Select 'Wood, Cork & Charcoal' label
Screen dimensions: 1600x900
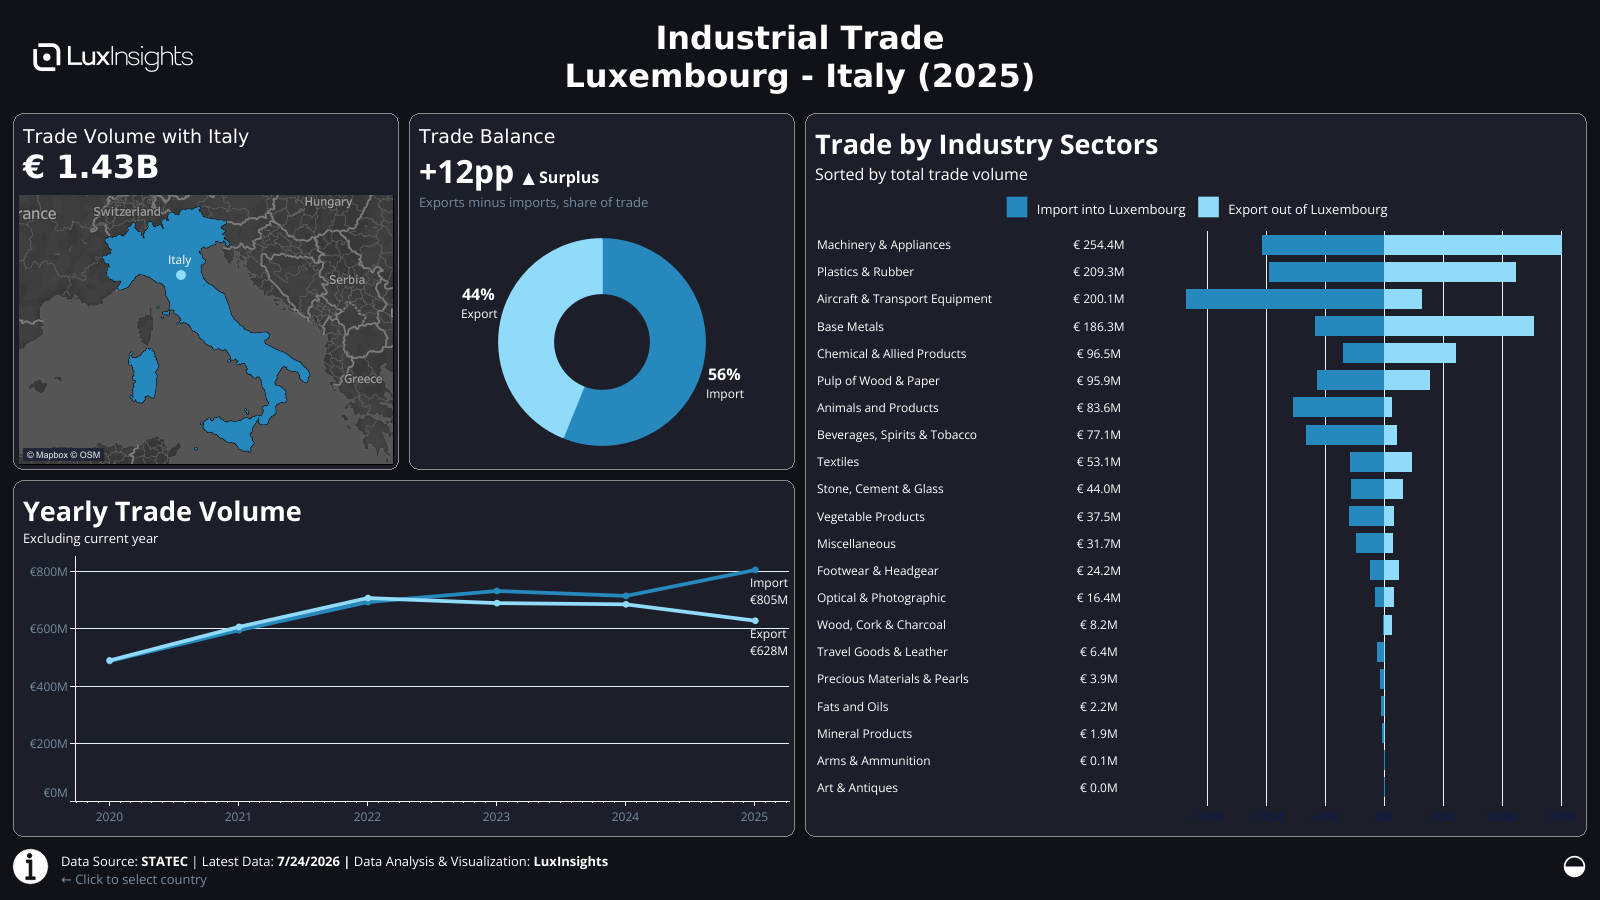tap(881, 625)
